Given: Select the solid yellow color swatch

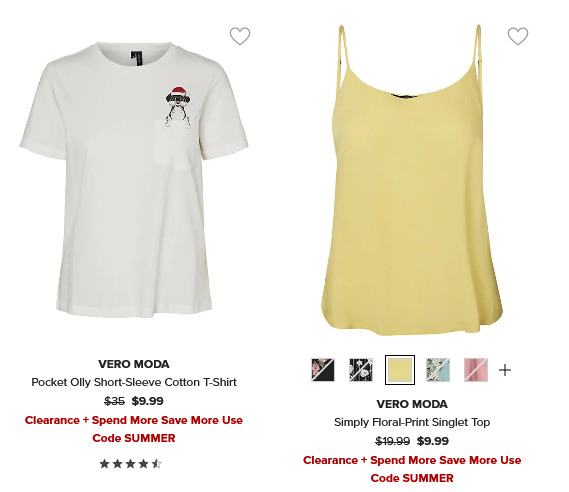Looking at the screenshot, I should (400, 370).
